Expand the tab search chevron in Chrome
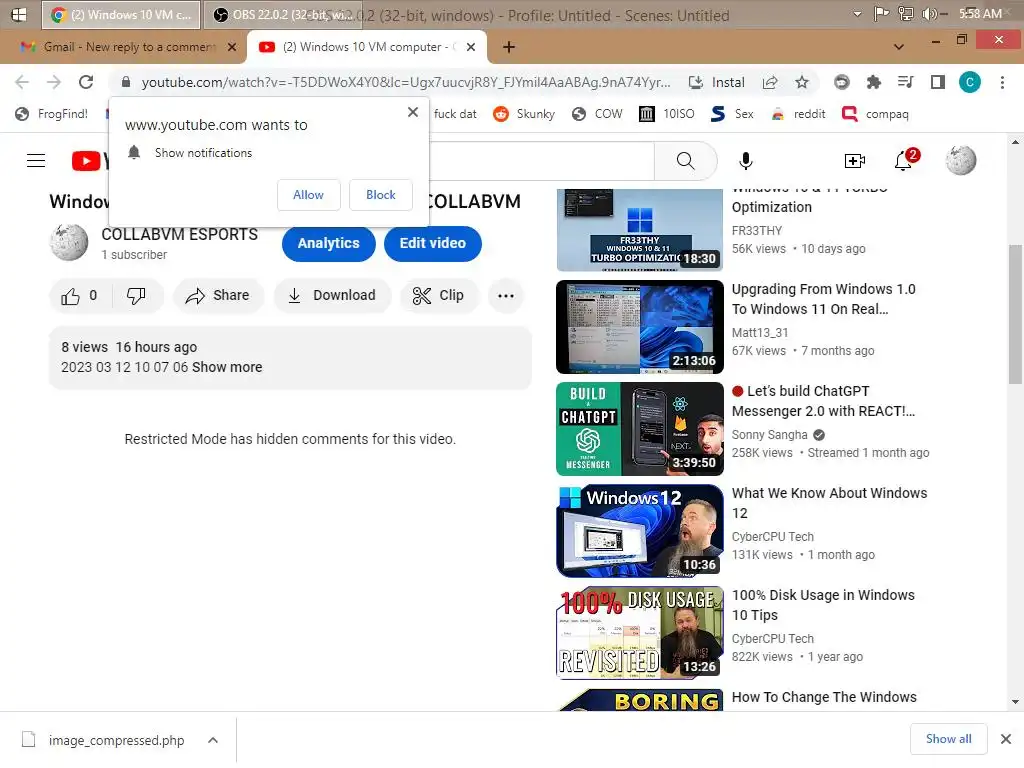The height and width of the screenshot is (768, 1024). pos(899,46)
